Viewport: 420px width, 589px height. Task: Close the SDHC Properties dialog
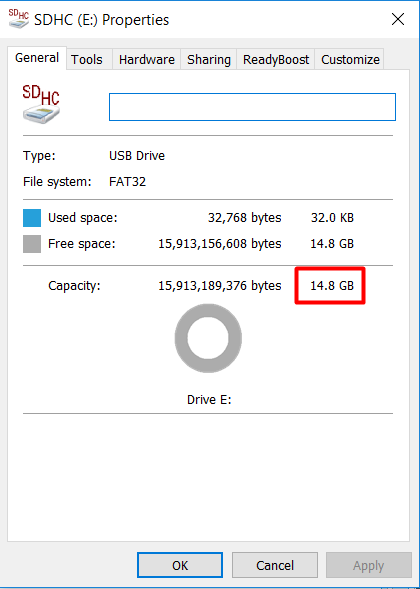(398, 19)
